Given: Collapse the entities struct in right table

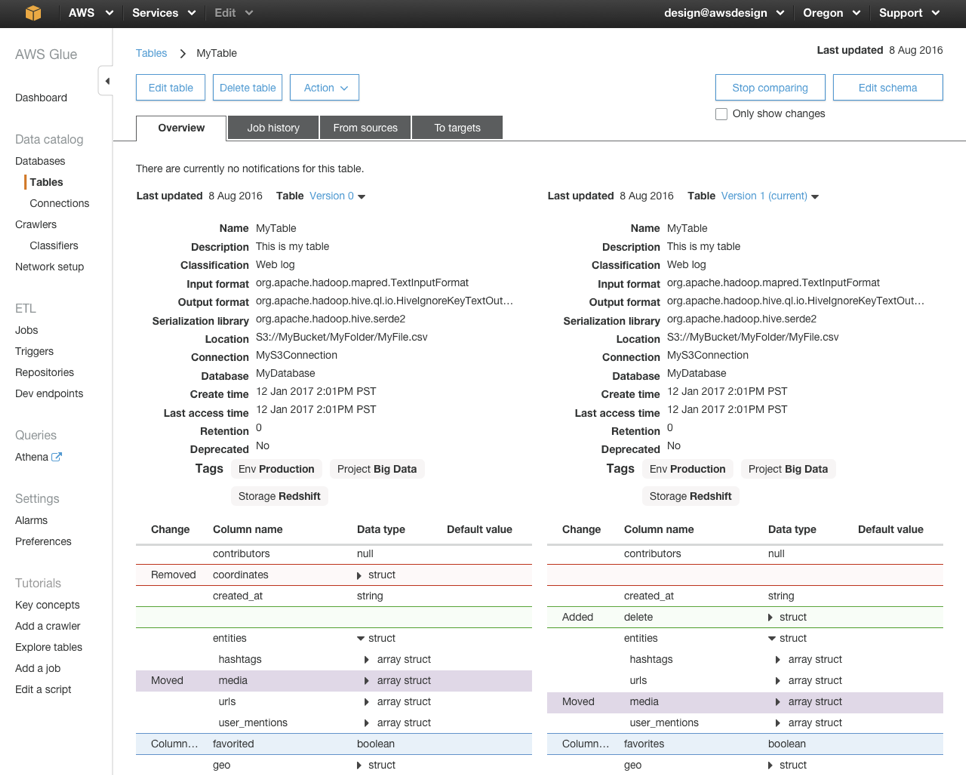Looking at the screenshot, I should (771, 638).
